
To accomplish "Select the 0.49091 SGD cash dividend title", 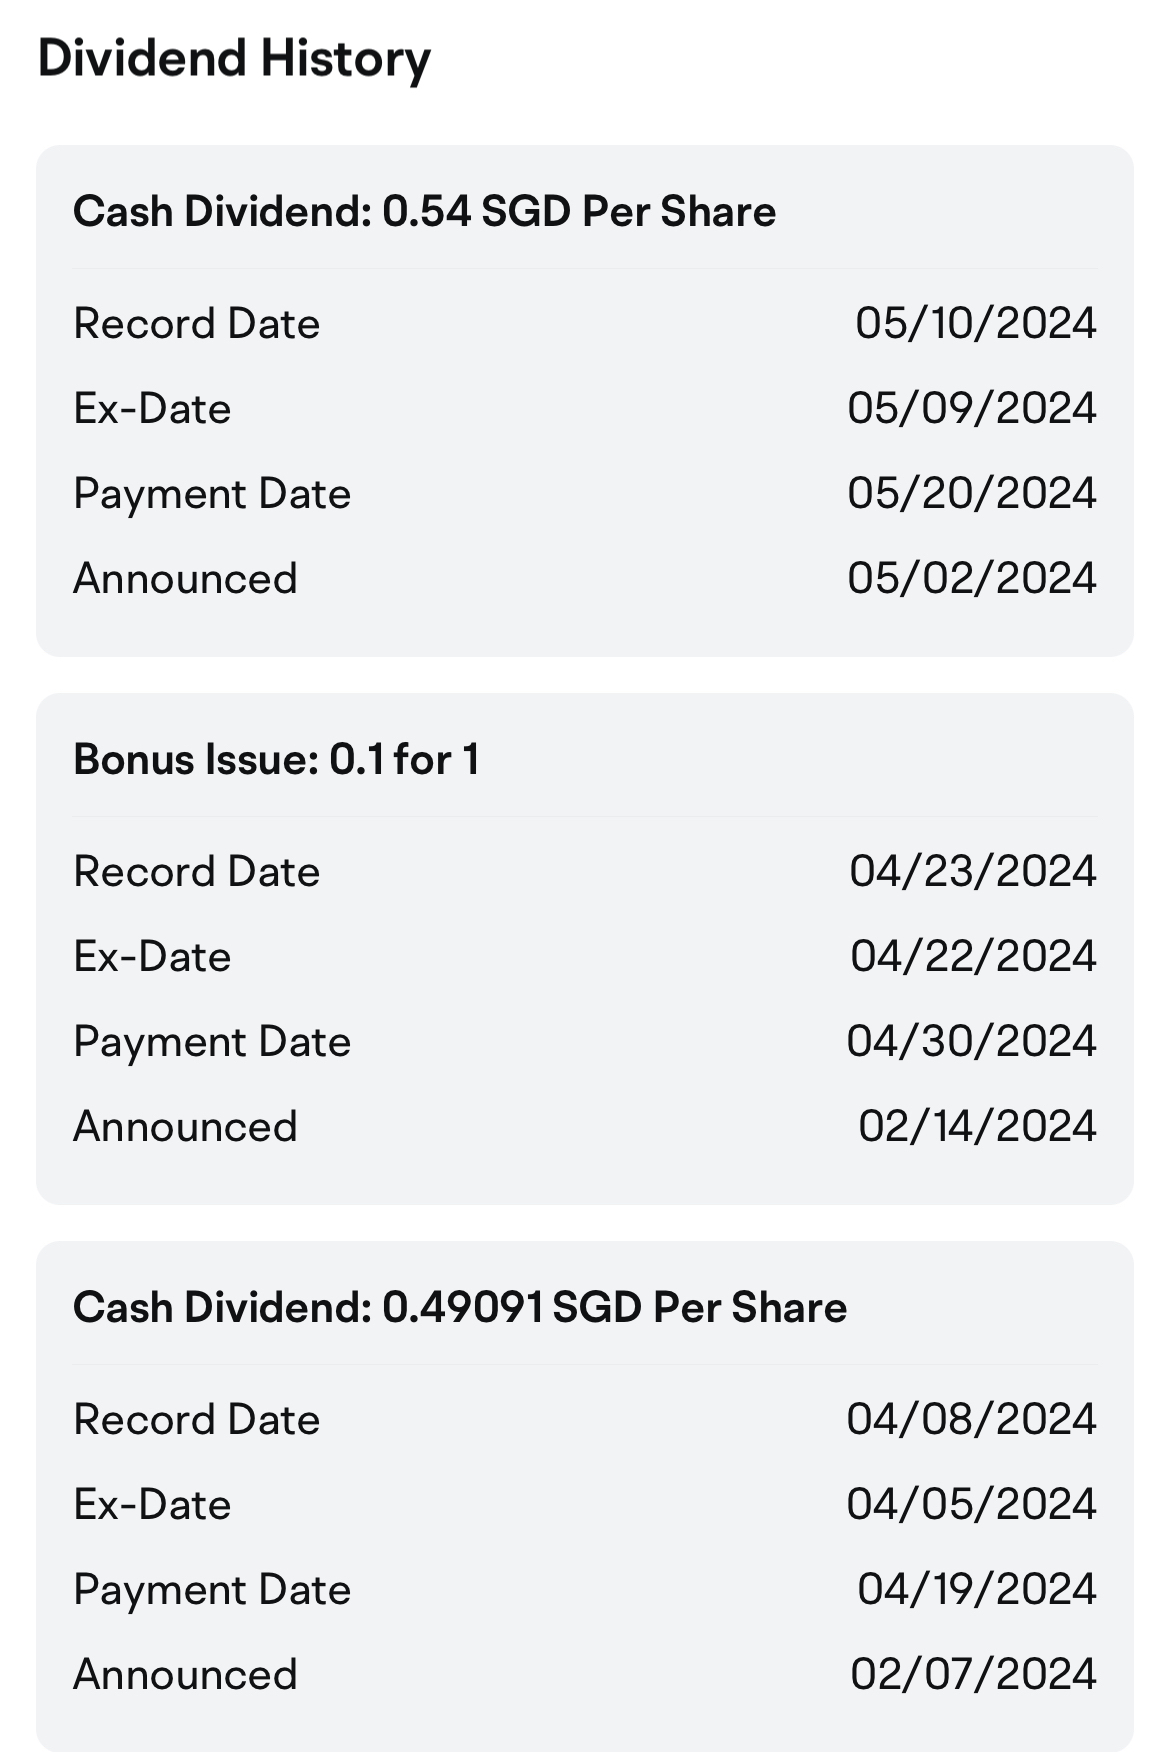I will tap(459, 1308).
